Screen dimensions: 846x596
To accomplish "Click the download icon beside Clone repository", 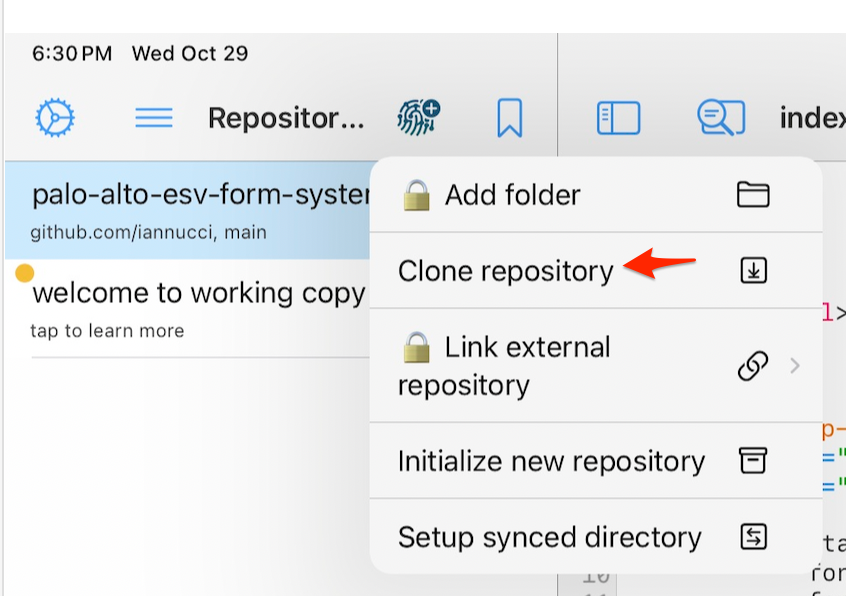I will point(752,270).
